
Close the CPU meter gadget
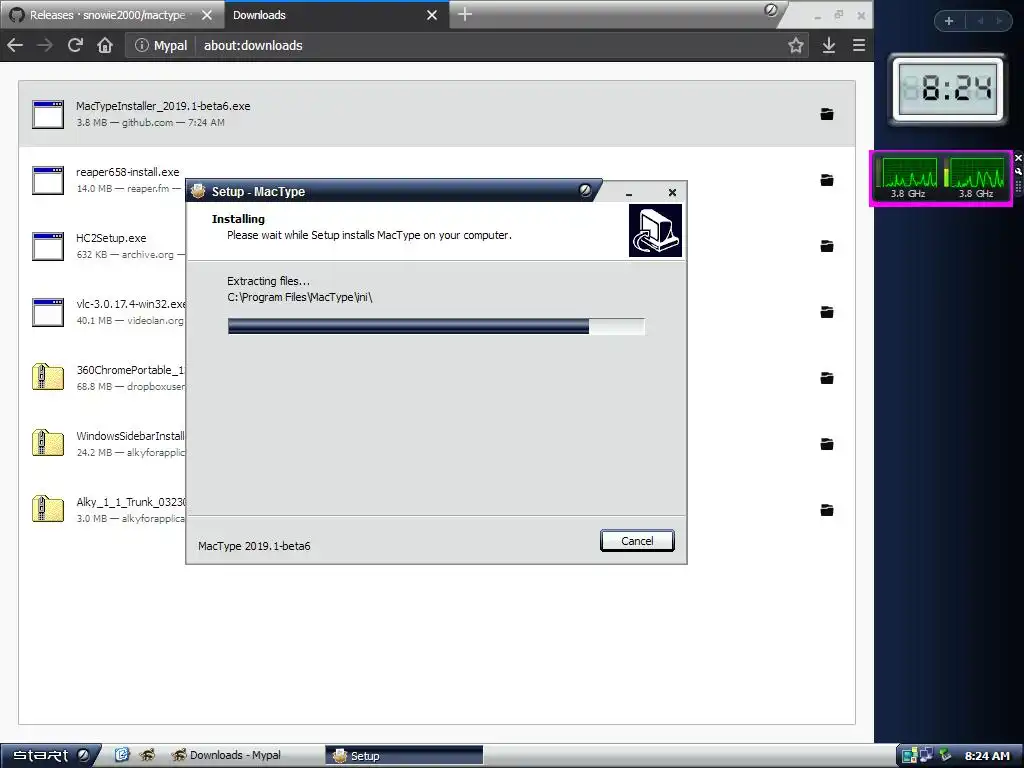[1018, 158]
